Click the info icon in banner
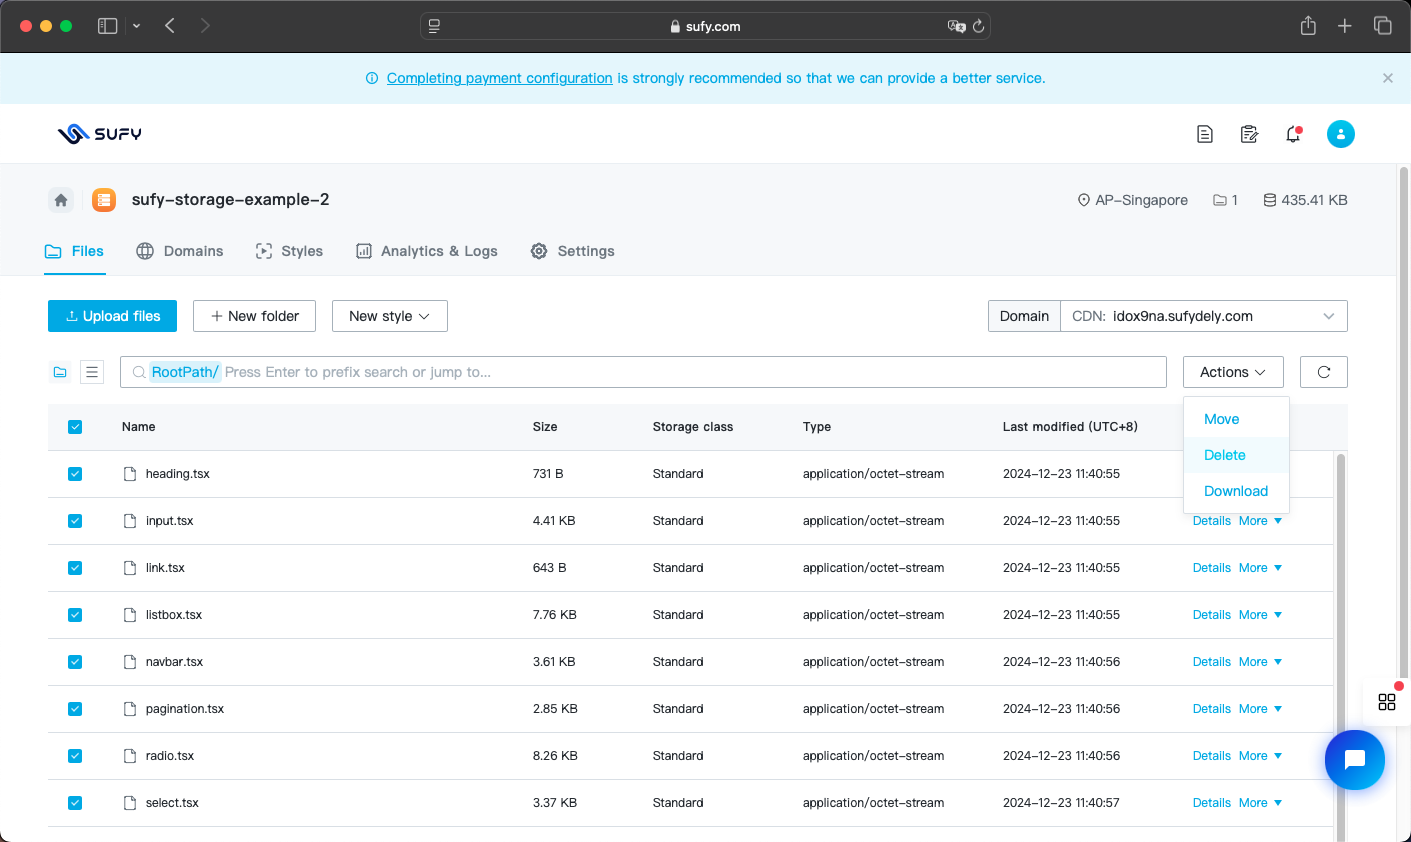1411x842 pixels. [372, 78]
